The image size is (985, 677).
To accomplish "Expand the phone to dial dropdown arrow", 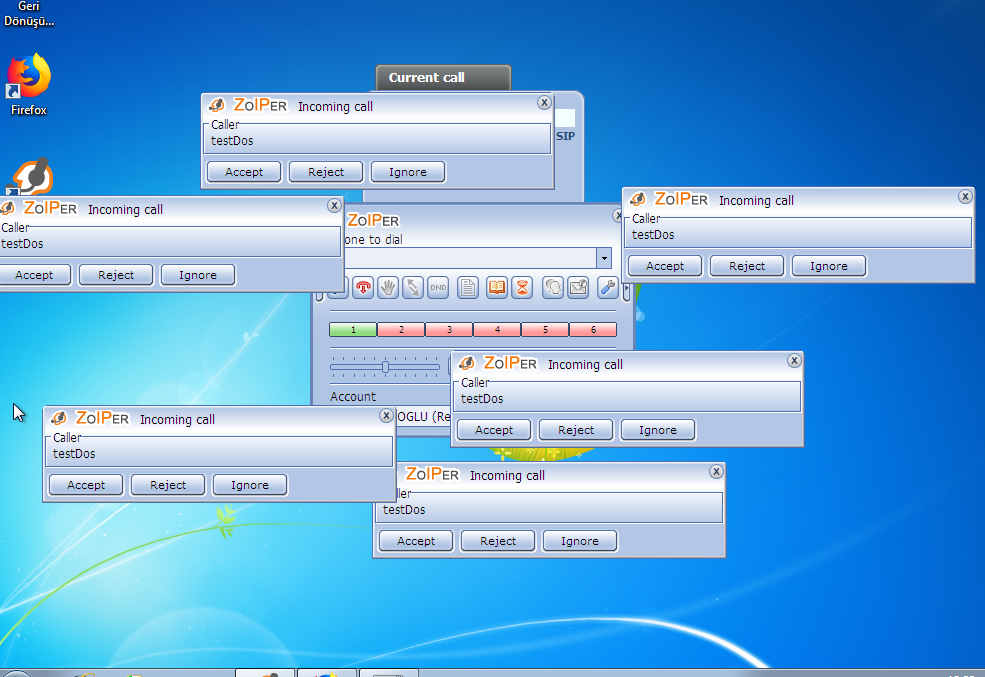I will point(604,257).
